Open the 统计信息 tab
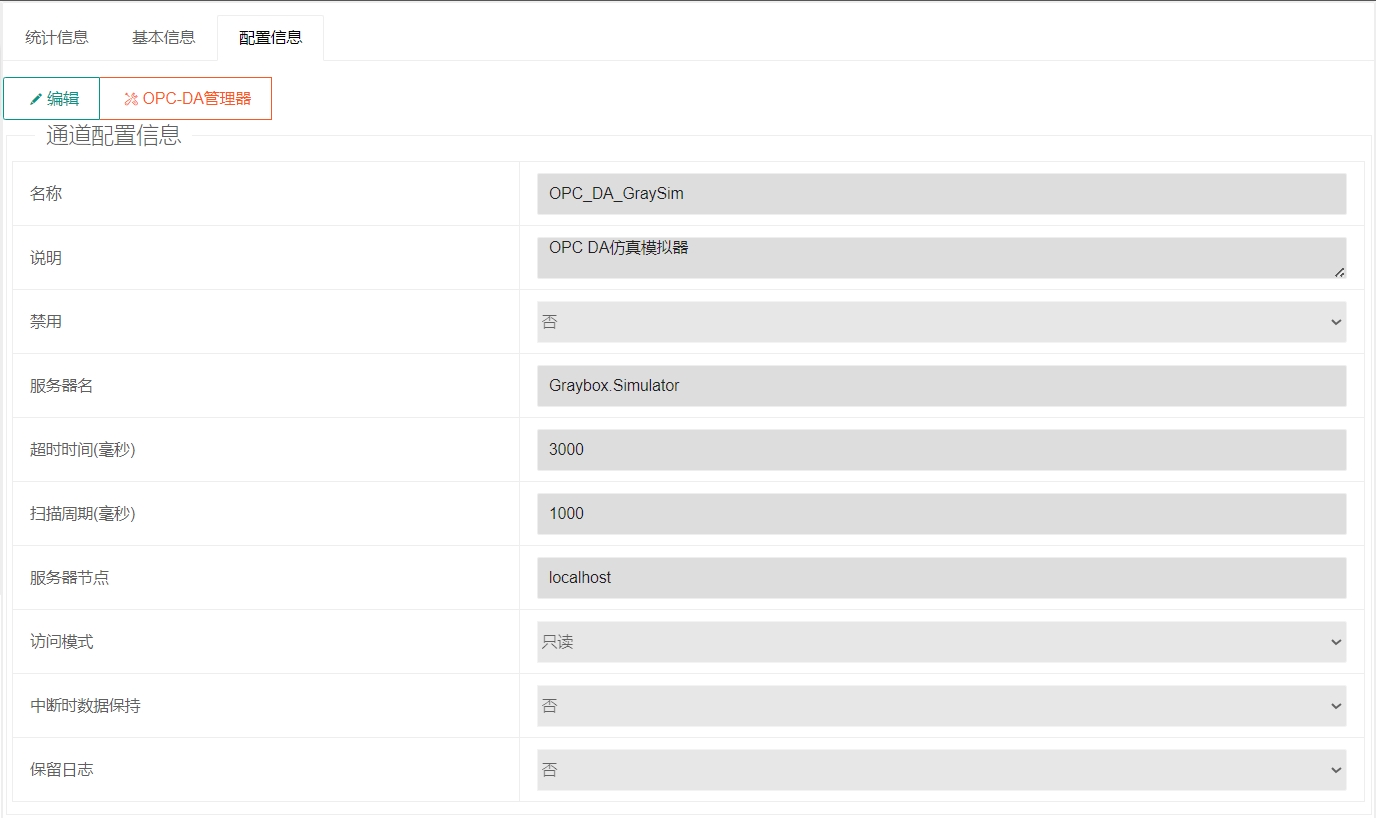This screenshot has width=1376, height=818. pos(57,38)
